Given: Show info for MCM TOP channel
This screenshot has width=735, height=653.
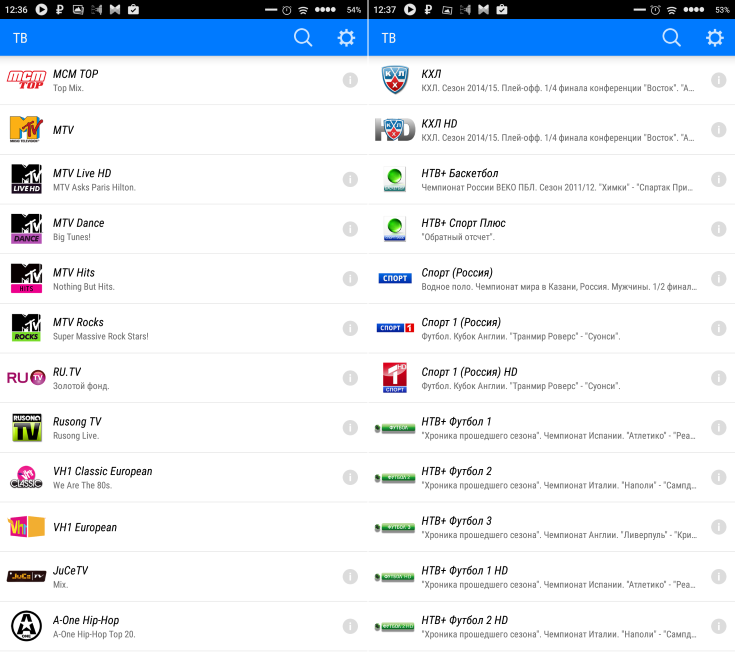Looking at the screenshot, I should (350, 80).
